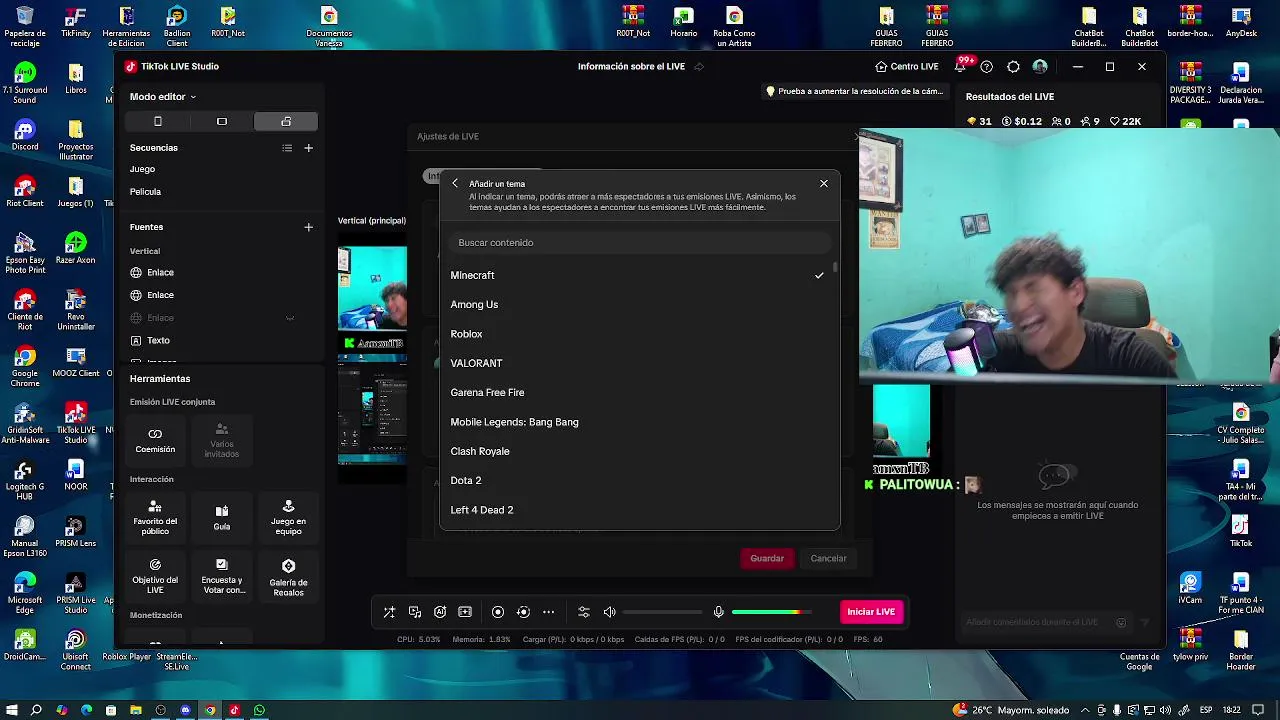Click the topic list scrollbar
The width and height of the screenshot is (1280, 720).
point(835,268)
